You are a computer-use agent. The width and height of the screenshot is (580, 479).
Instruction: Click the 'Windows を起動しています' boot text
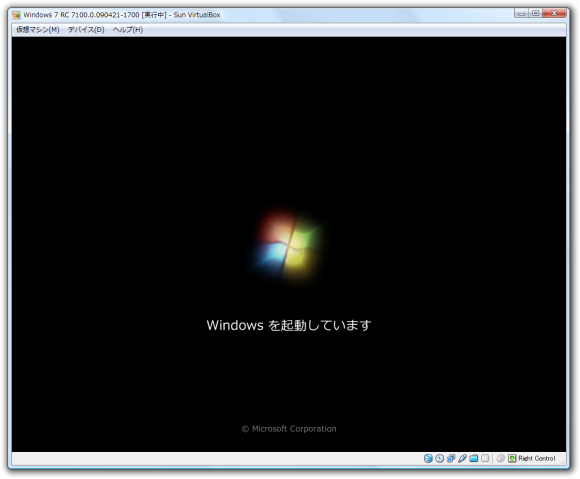tap(289, 325)
